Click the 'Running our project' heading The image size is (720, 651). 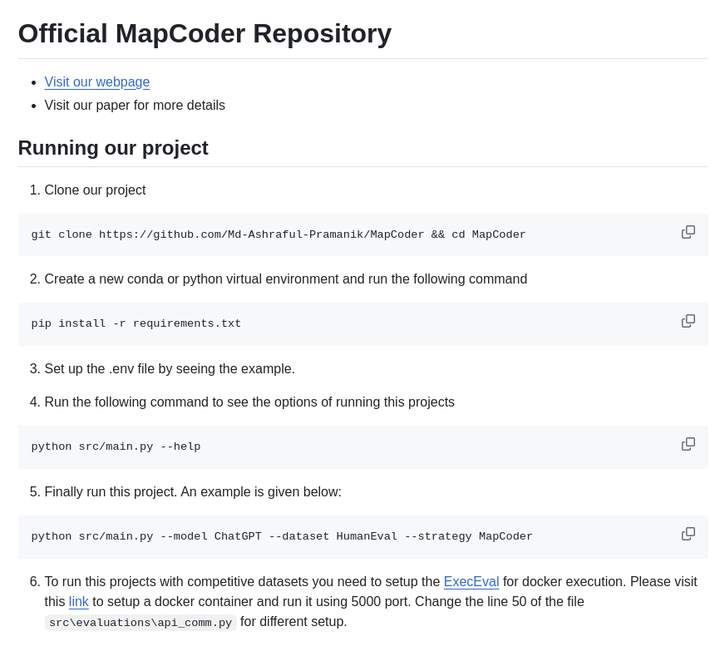coord(113,148)
